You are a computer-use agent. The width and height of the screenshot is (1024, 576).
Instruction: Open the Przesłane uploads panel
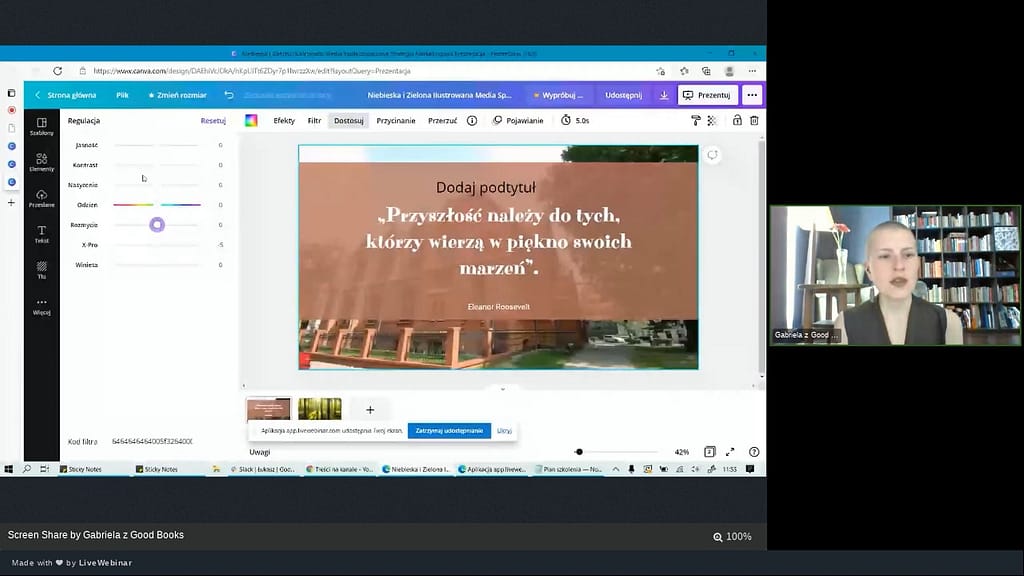(41, 198)
